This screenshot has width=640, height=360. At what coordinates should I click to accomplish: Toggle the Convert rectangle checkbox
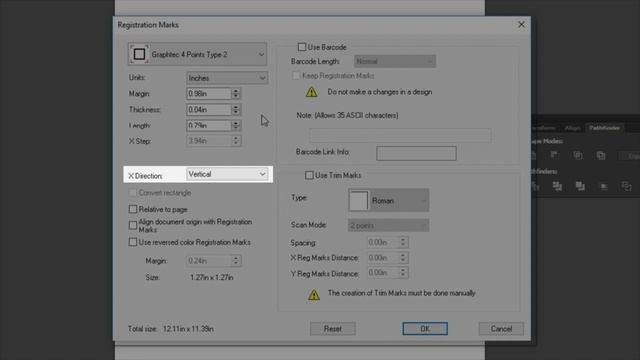133,193
